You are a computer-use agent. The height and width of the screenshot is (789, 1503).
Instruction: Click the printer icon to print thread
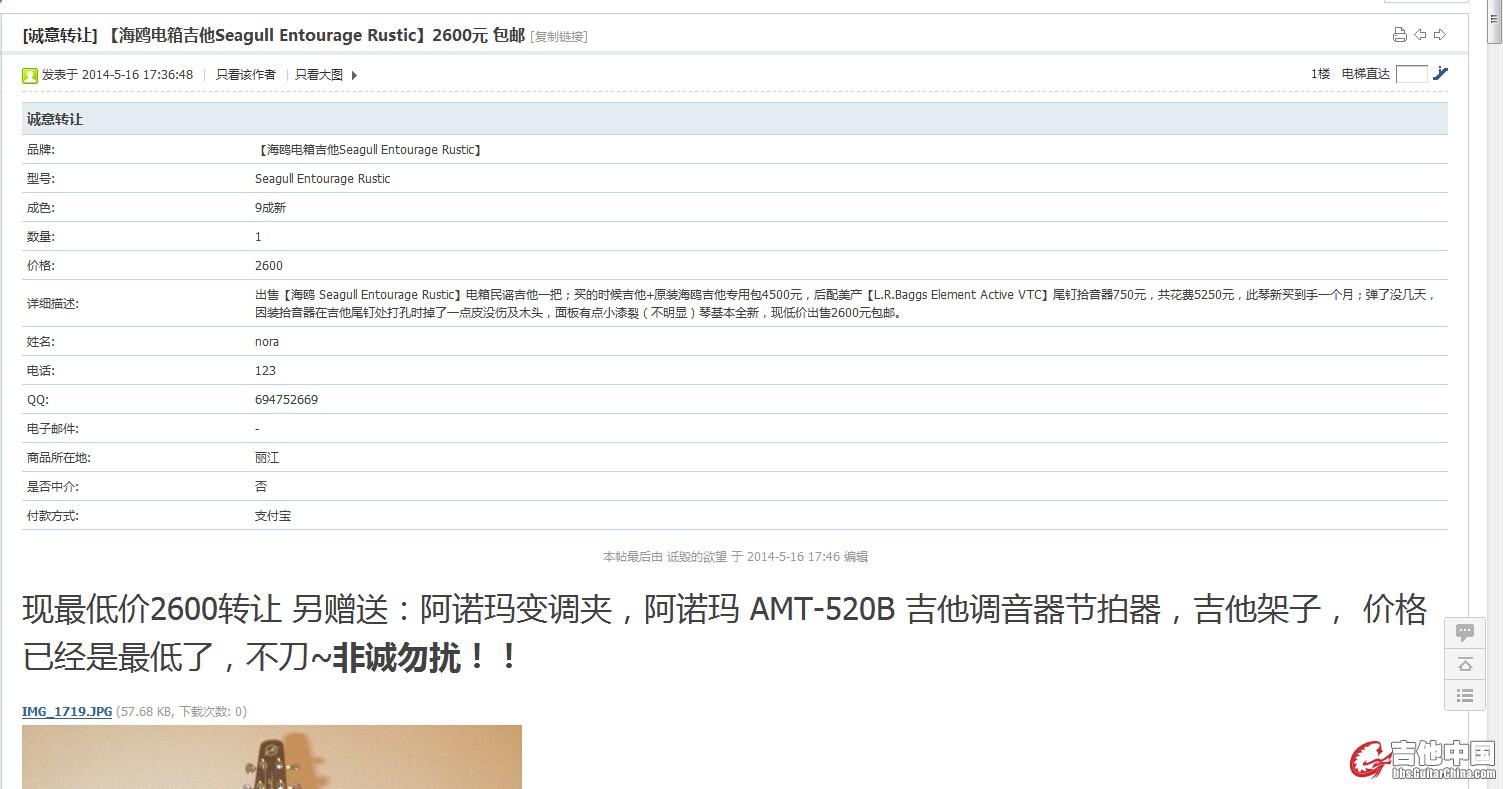coord(1400,35)
